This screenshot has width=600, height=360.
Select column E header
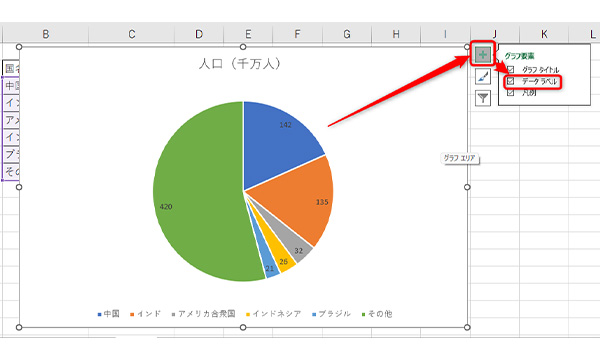coord(248,34)
